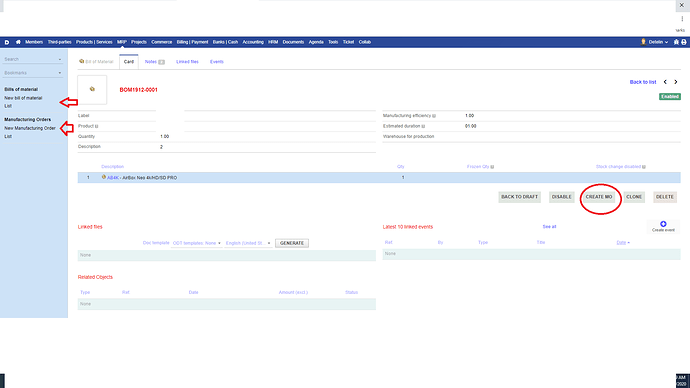Open the Dolibarr logo menu

7,42
